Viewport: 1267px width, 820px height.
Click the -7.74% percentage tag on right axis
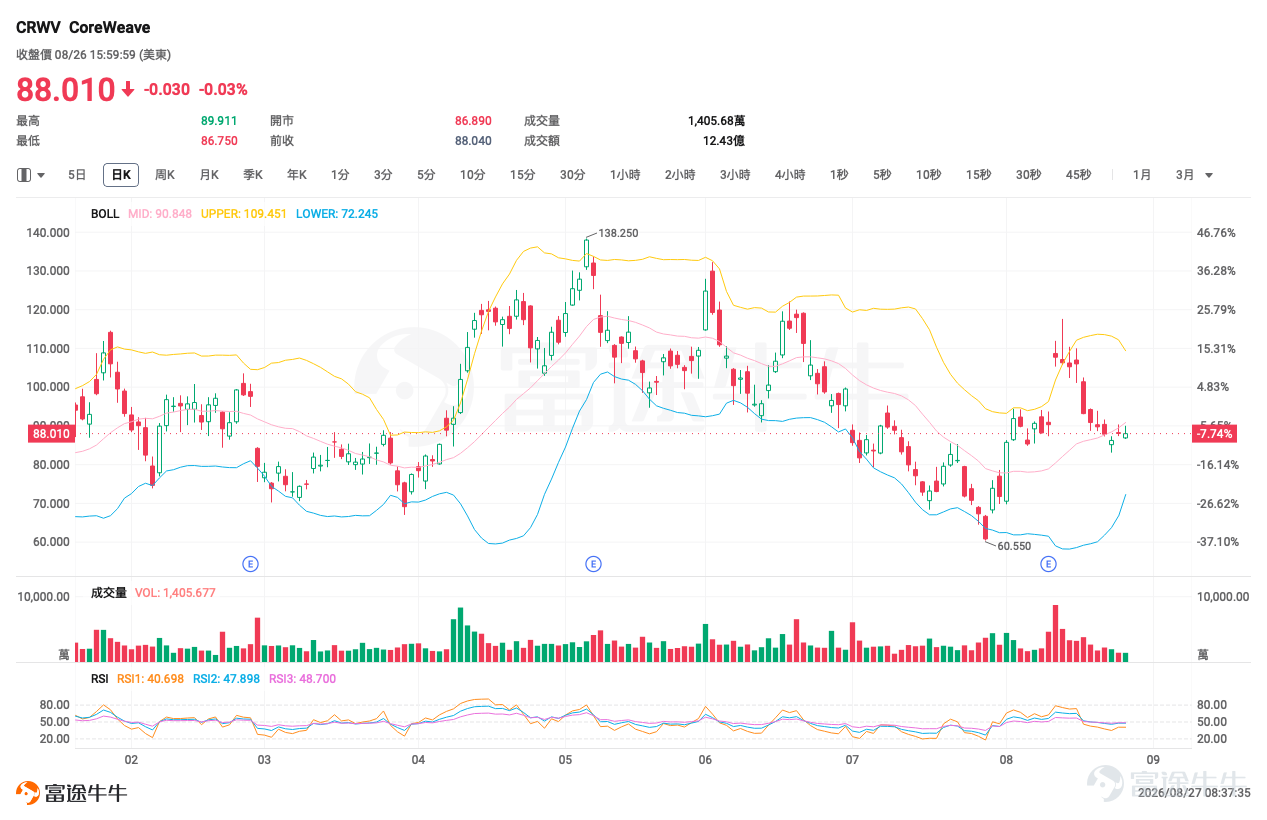tap(1214, 434)
